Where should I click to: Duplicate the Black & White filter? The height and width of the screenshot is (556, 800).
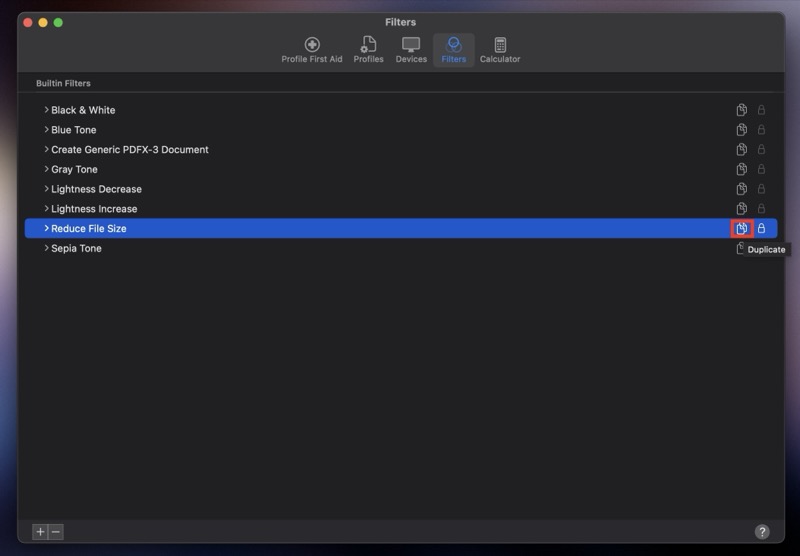pos(741,110)
